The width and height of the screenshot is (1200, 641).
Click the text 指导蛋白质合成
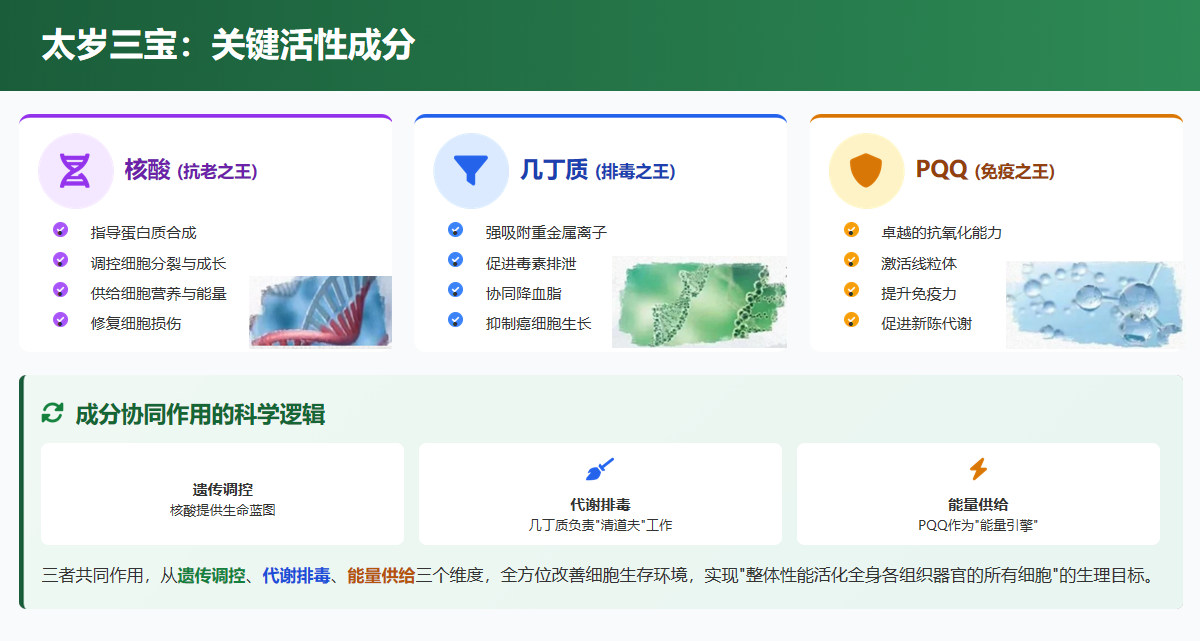(x=143, y=233)
